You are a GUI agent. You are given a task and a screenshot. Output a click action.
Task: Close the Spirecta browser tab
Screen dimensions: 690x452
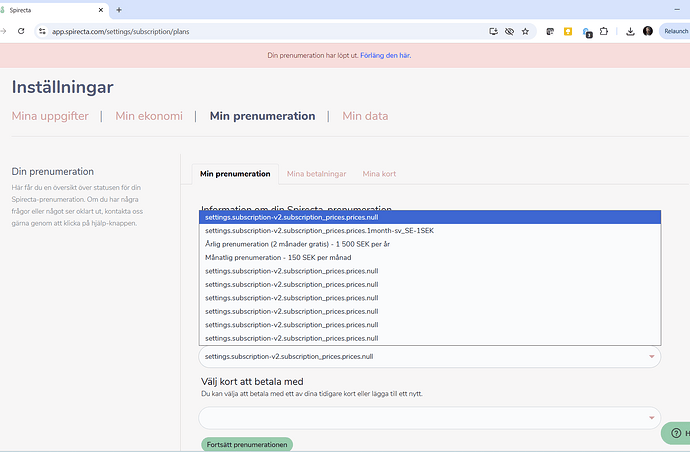coord(101,10)
